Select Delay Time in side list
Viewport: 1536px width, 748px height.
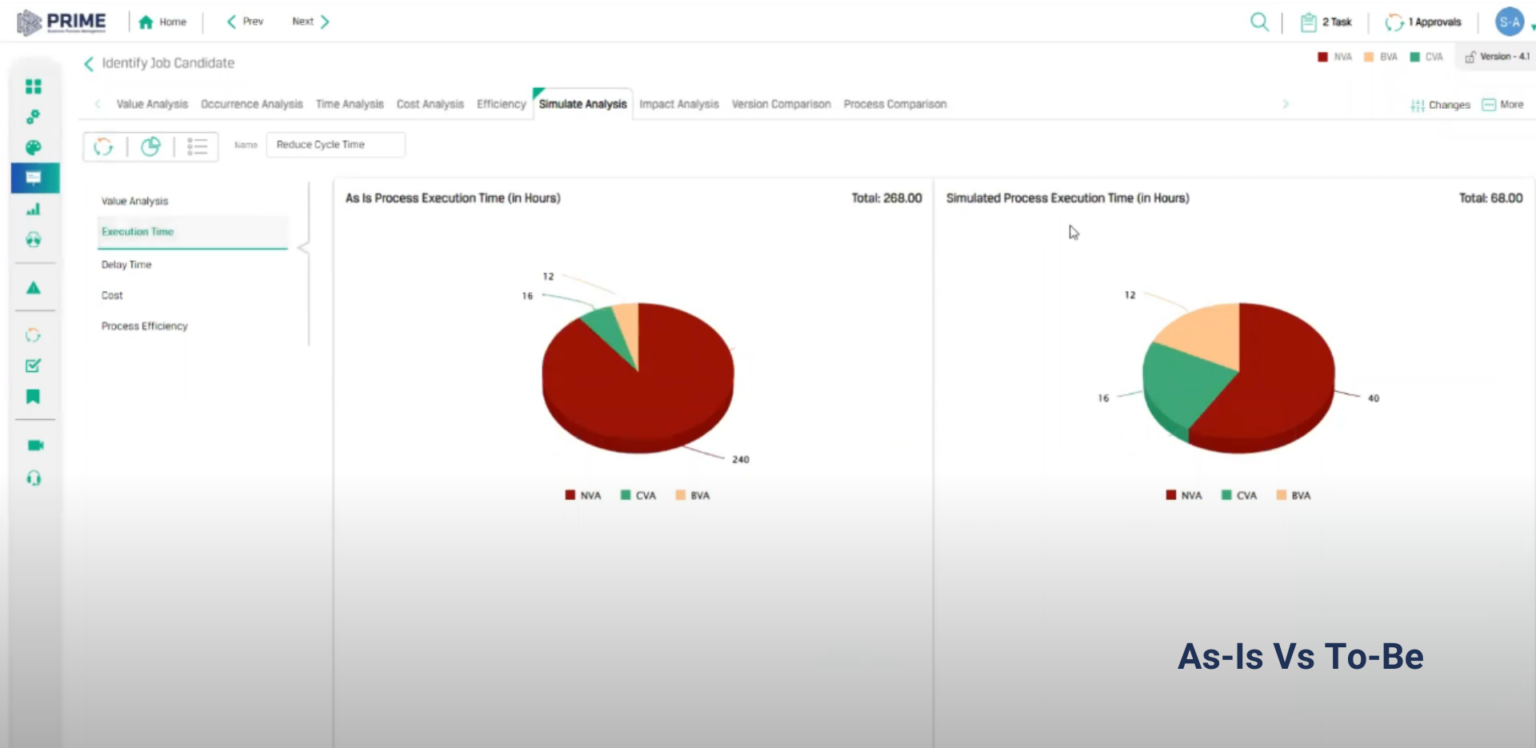pyautogui.click(x=126, y=265)
